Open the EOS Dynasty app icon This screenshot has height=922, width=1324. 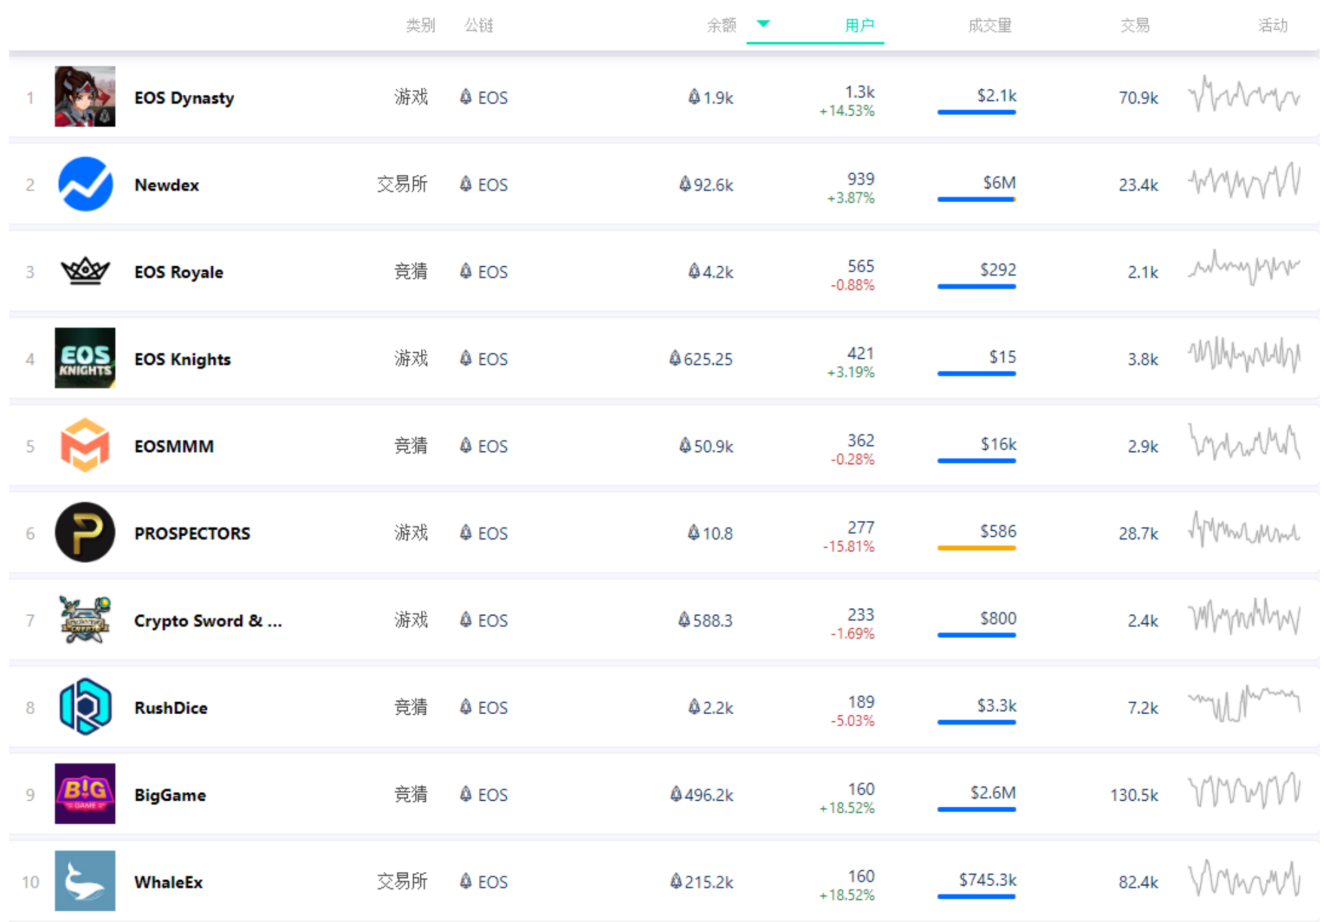pos(85,97)
